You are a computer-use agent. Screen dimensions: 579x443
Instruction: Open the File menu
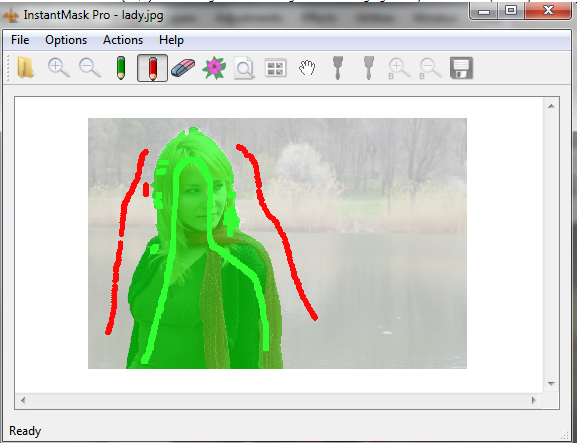pyautogui.click(x=20, y=40)
